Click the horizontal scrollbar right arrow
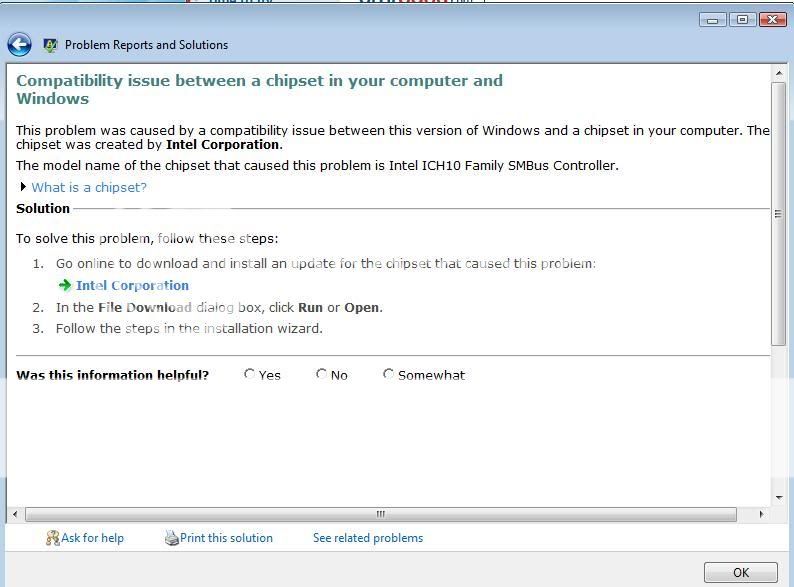 (x=761, y=514)
